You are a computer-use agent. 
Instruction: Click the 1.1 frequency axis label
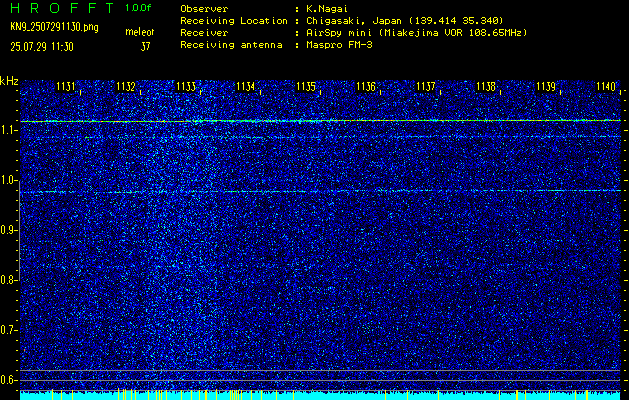click(x=7, y=130)
